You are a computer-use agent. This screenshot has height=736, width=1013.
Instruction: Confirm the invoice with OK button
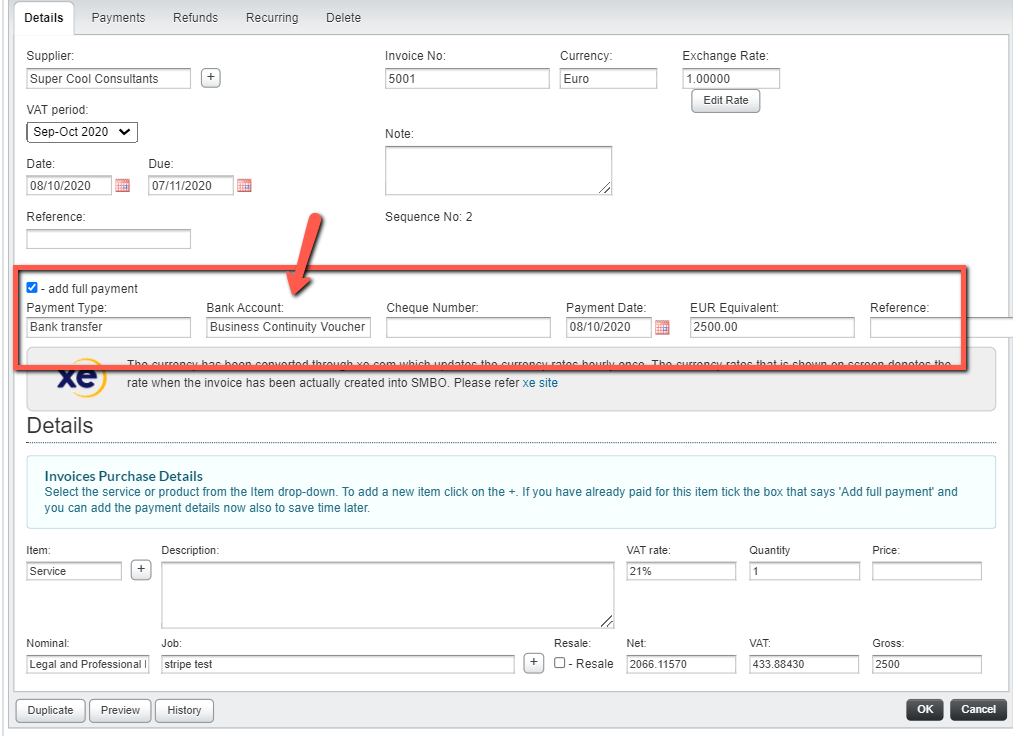pos(924,709)
